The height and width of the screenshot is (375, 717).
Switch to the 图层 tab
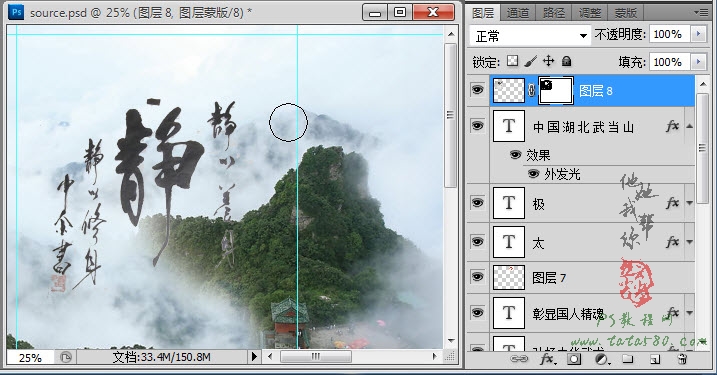483,13
